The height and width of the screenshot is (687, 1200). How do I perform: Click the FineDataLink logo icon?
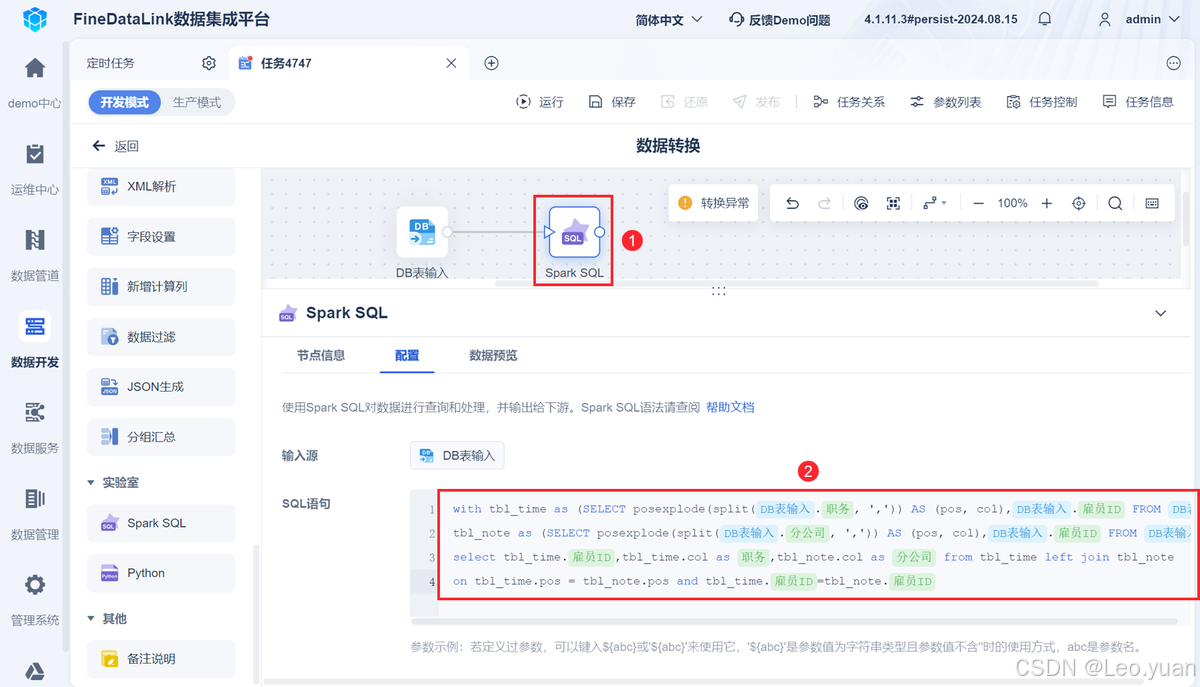pyautogui.click(x=35, y=19)
